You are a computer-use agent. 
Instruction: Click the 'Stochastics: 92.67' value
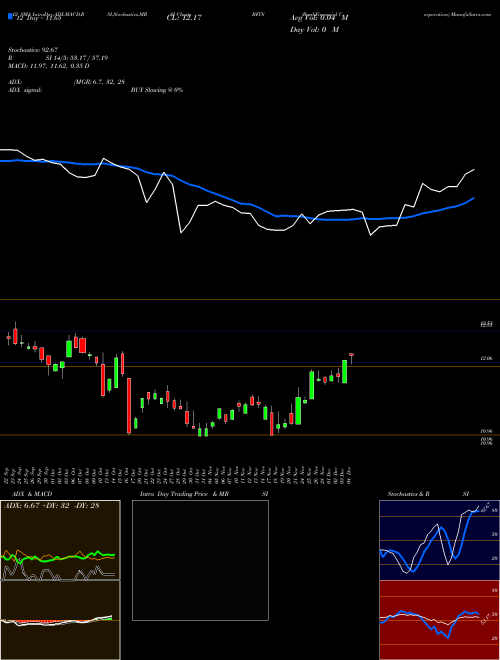click(32, 50)
